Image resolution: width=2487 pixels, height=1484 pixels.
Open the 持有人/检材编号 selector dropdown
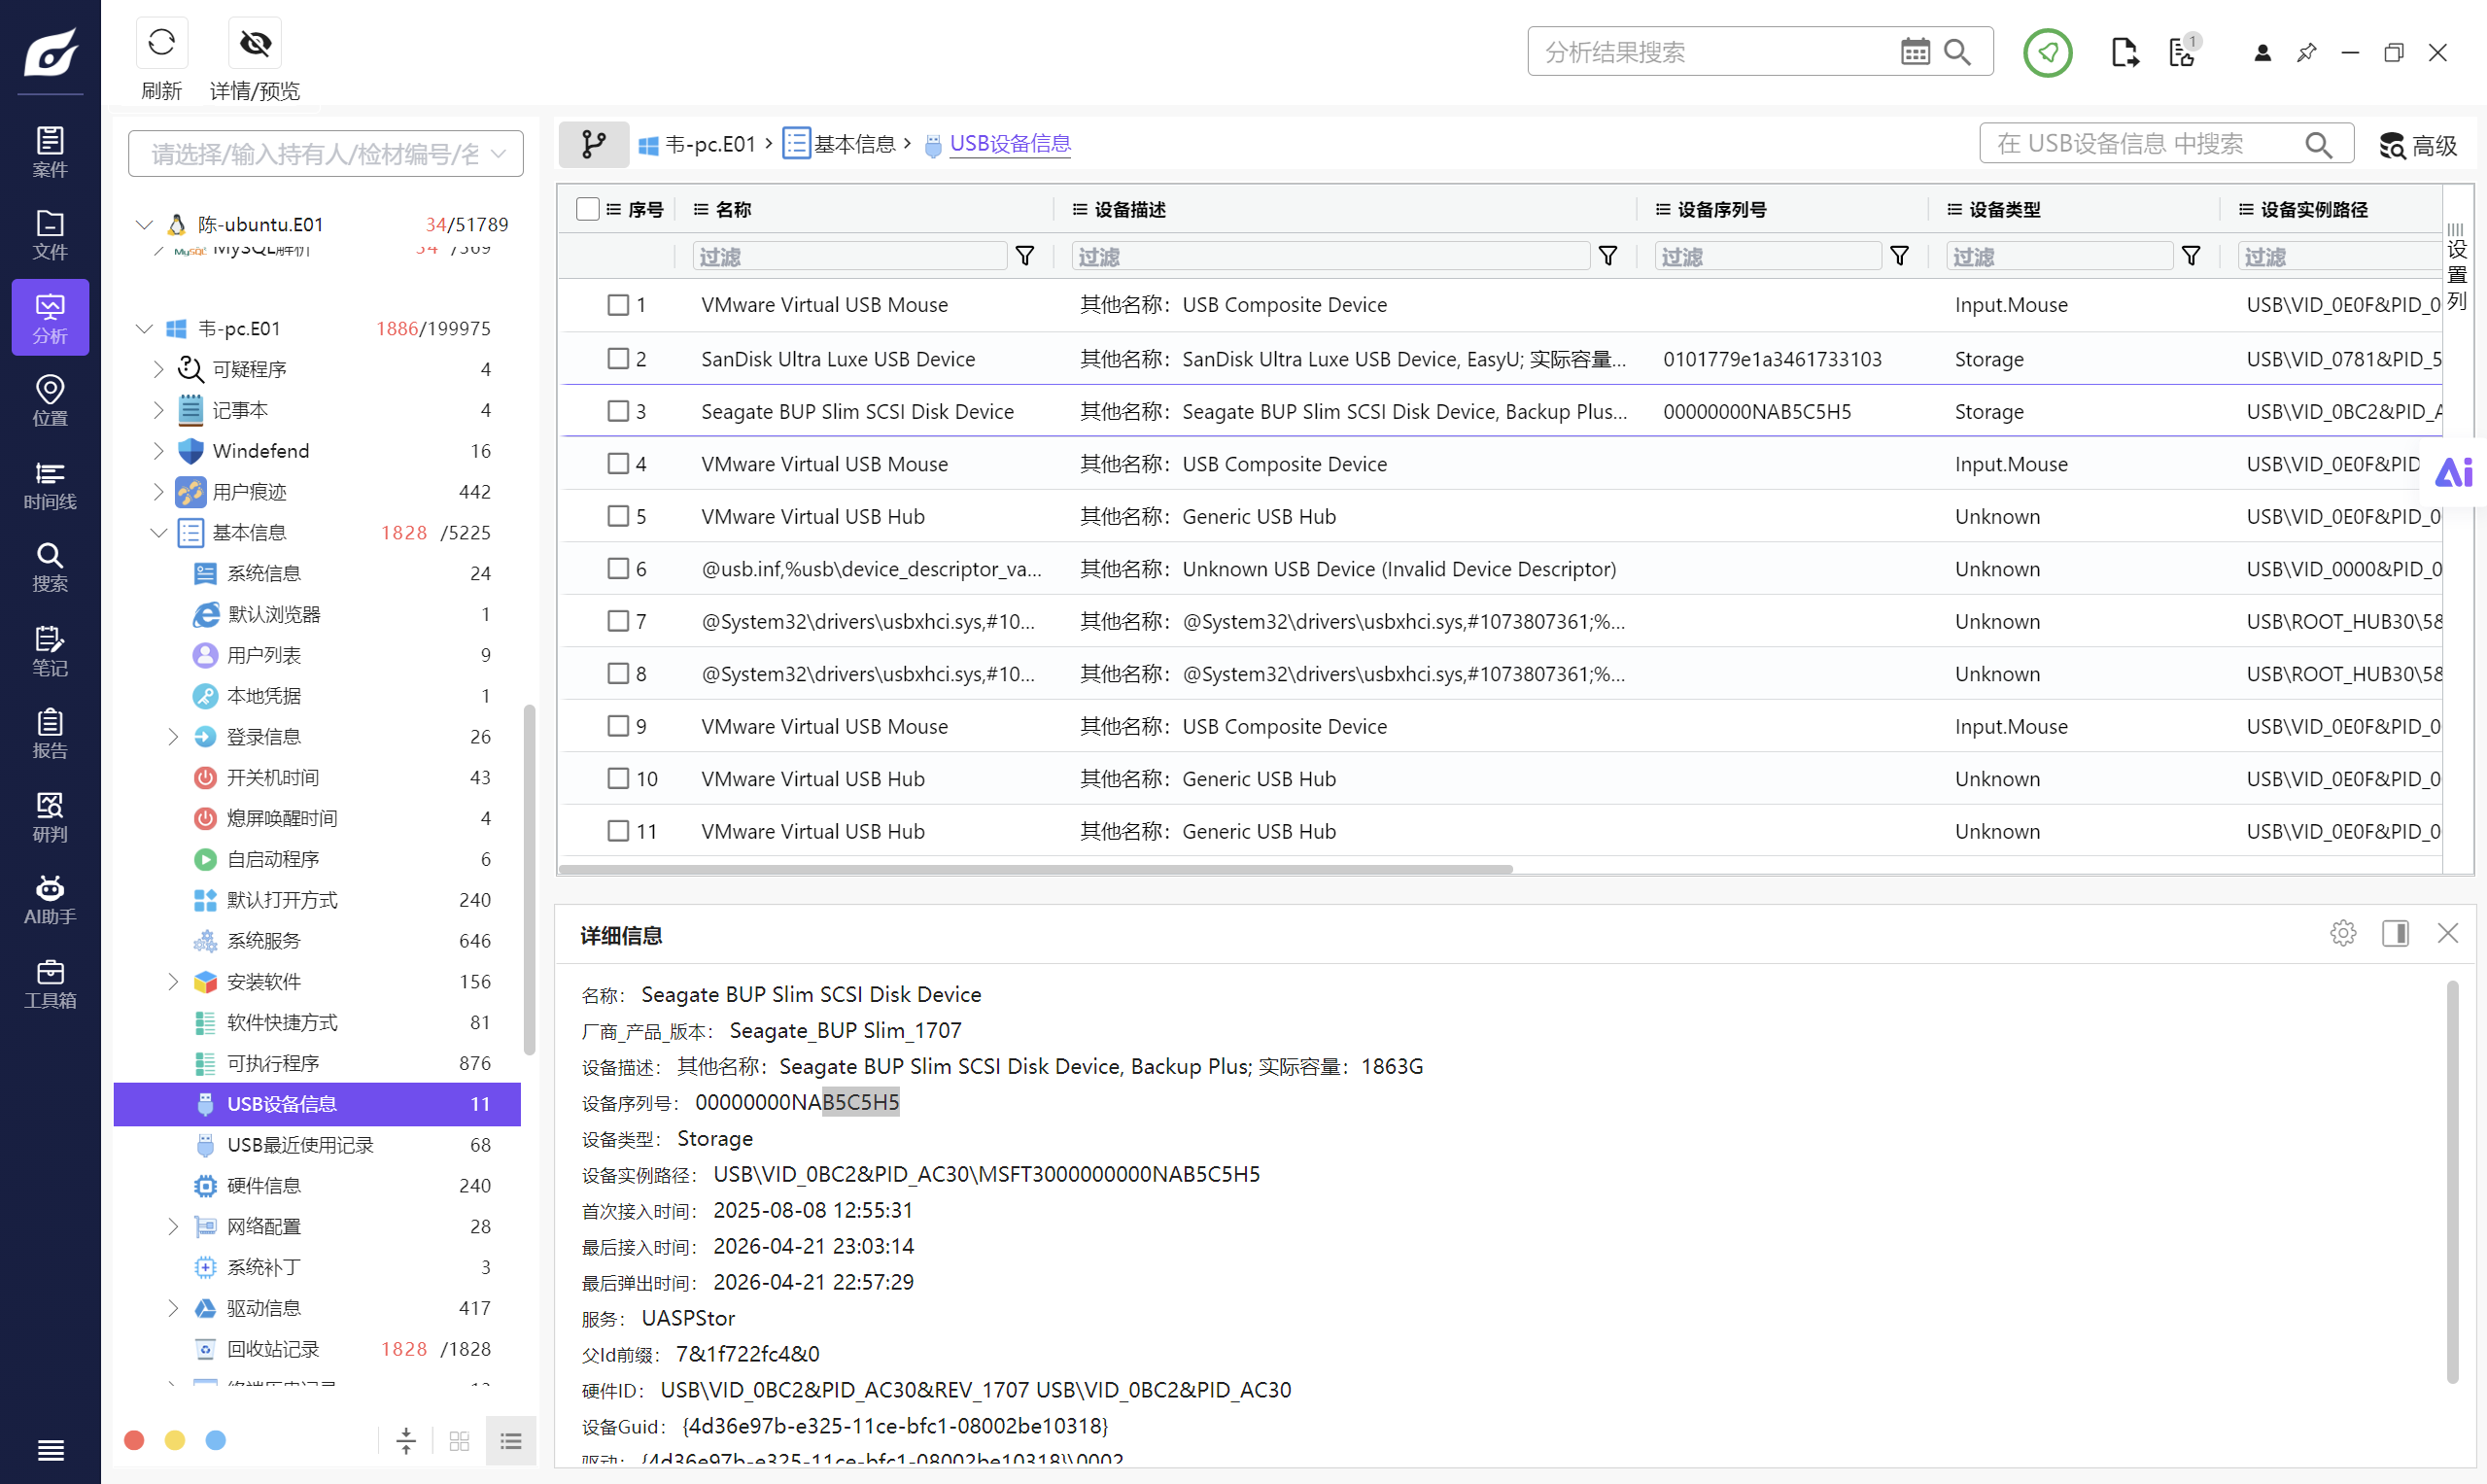pos(326,154)
